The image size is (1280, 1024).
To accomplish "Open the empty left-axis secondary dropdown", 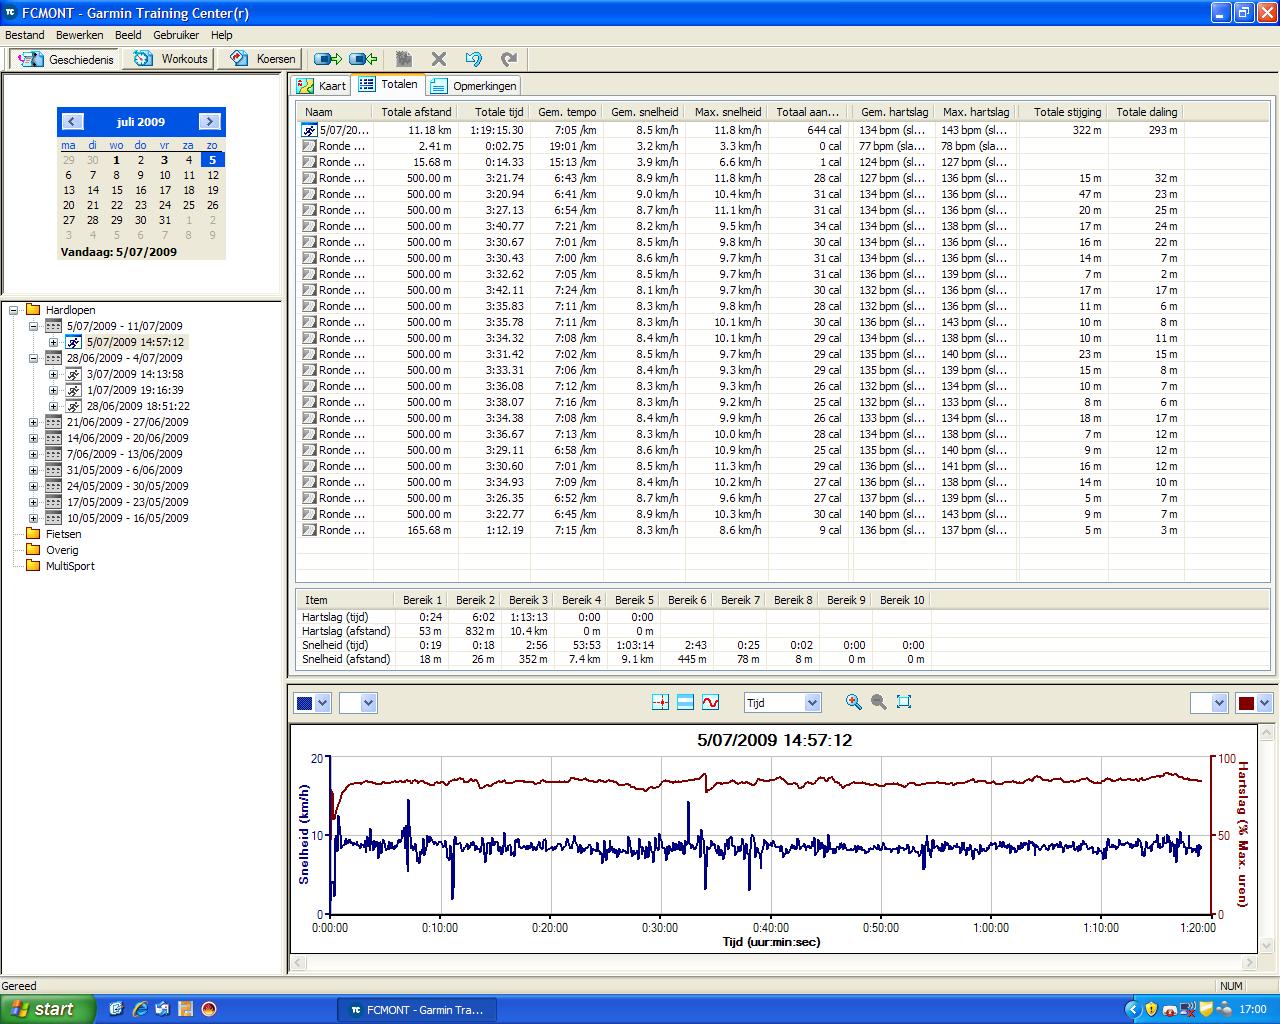I will pos(358,703).
